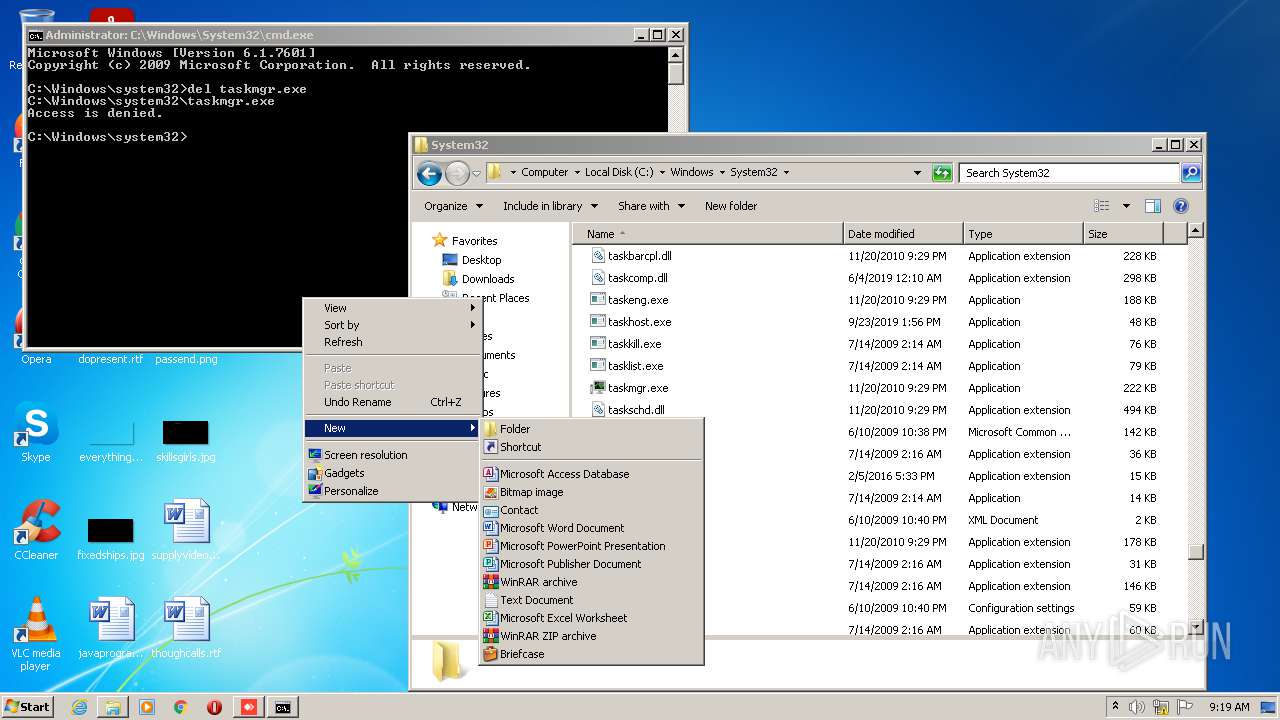Create new WinRAR ZIP archive

click(592, 636)
